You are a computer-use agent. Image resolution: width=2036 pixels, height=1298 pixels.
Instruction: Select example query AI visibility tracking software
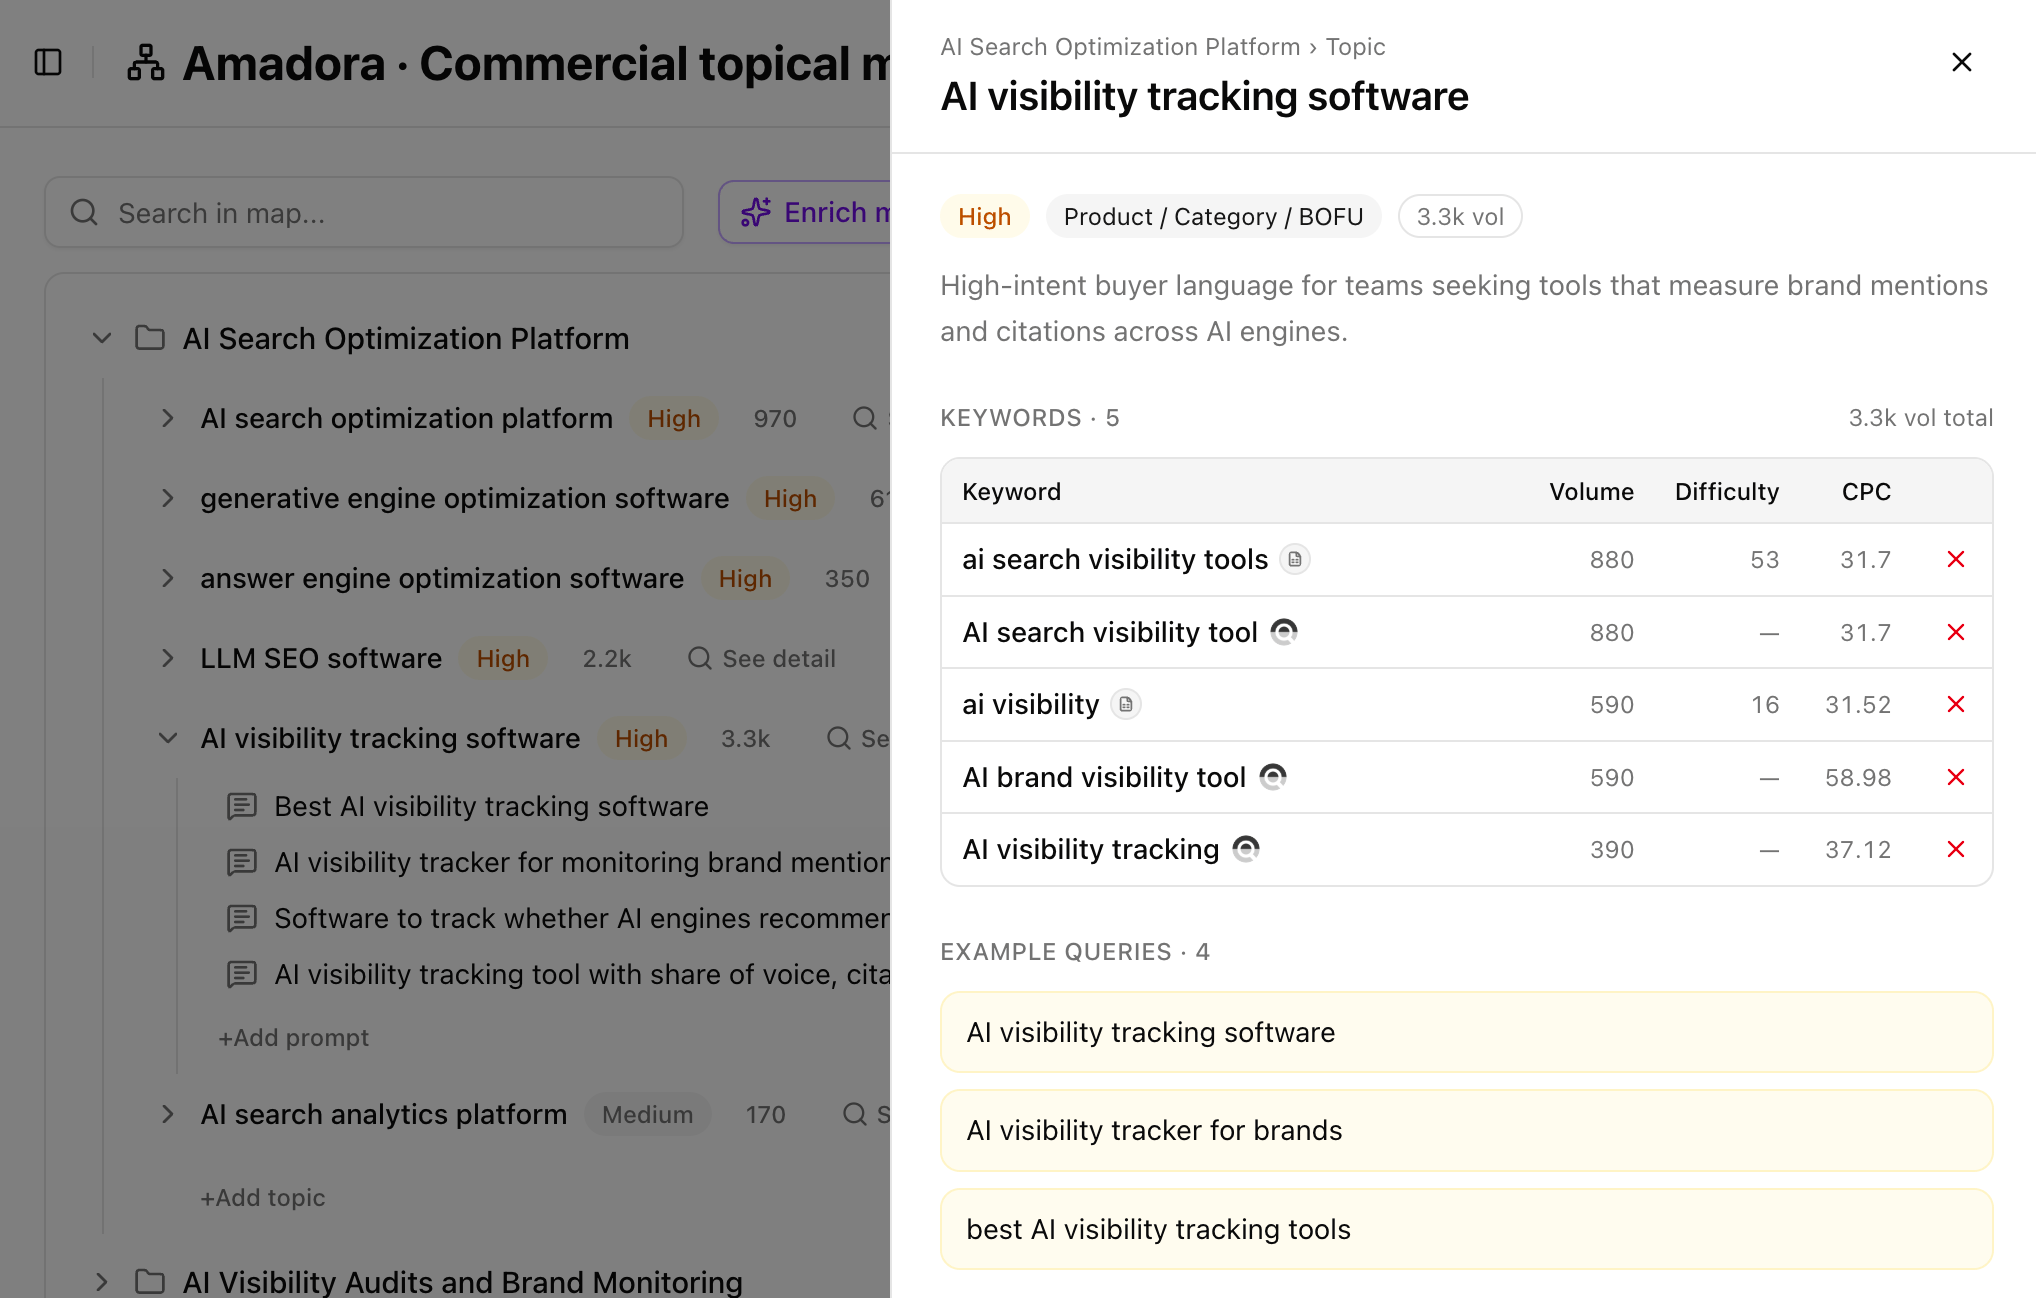click(x=1466, y=1032)
